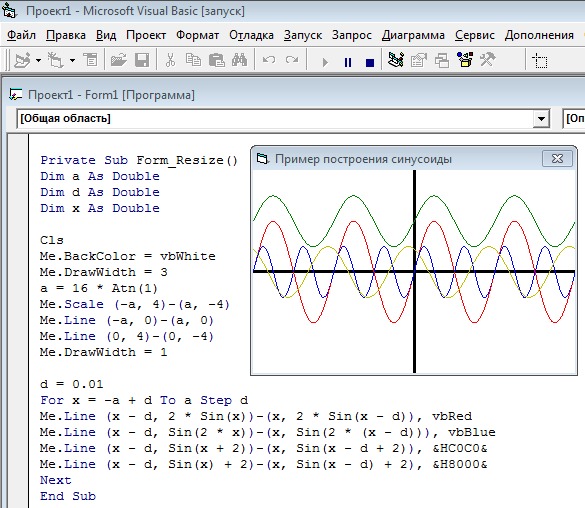585x508 pixels.
Task: Open the Properties Window icon
Action: pyautogui.click(x=419, y=60)
